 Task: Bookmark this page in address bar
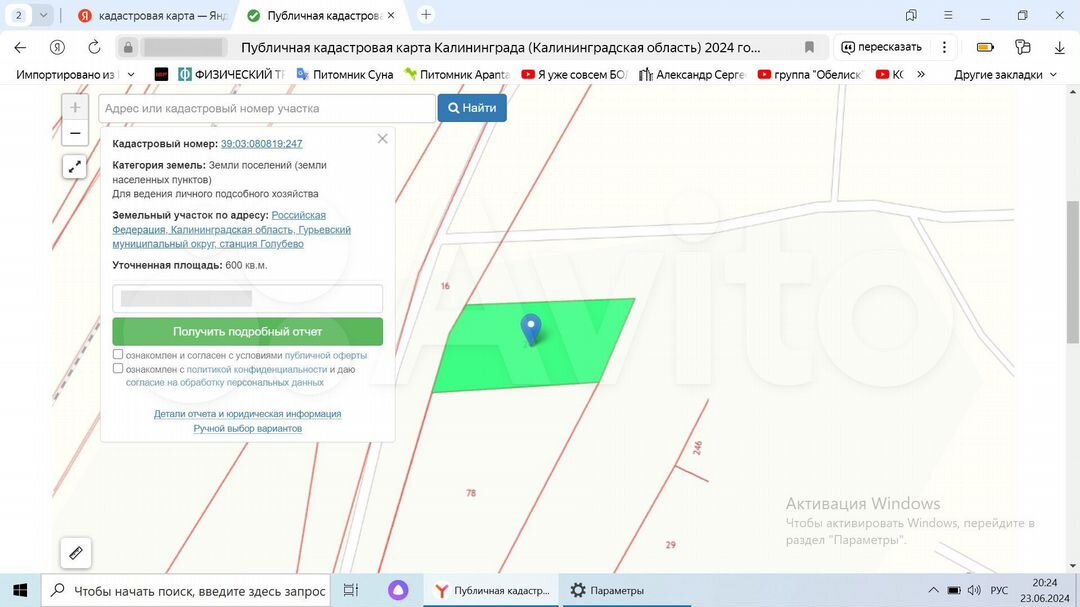pos(809,47)
